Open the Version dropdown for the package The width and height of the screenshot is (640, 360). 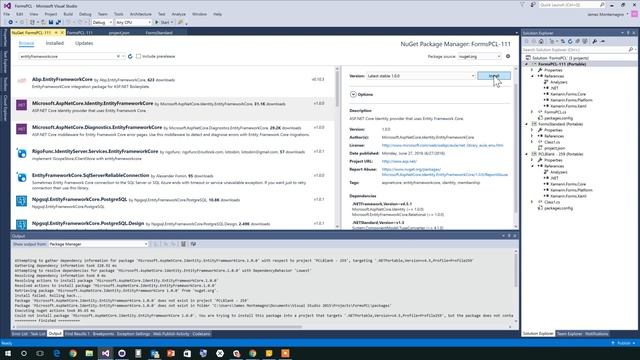point(421,76)
